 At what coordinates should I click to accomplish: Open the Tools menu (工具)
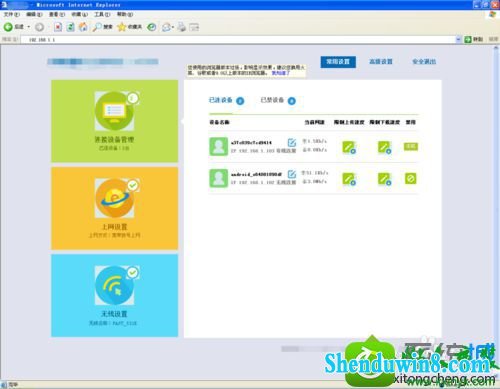pos(102,14)
